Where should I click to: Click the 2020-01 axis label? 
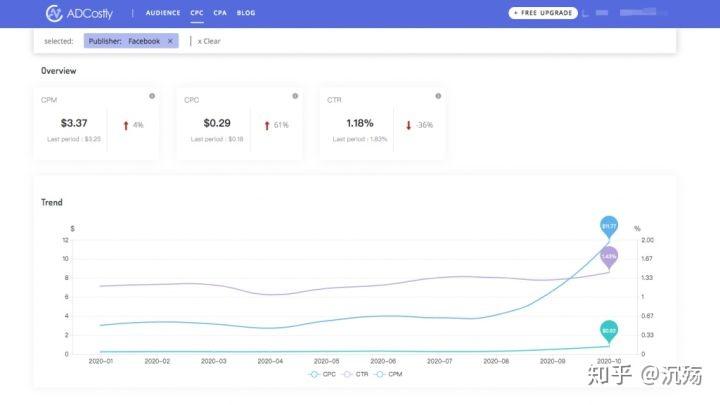pos(101,361)
